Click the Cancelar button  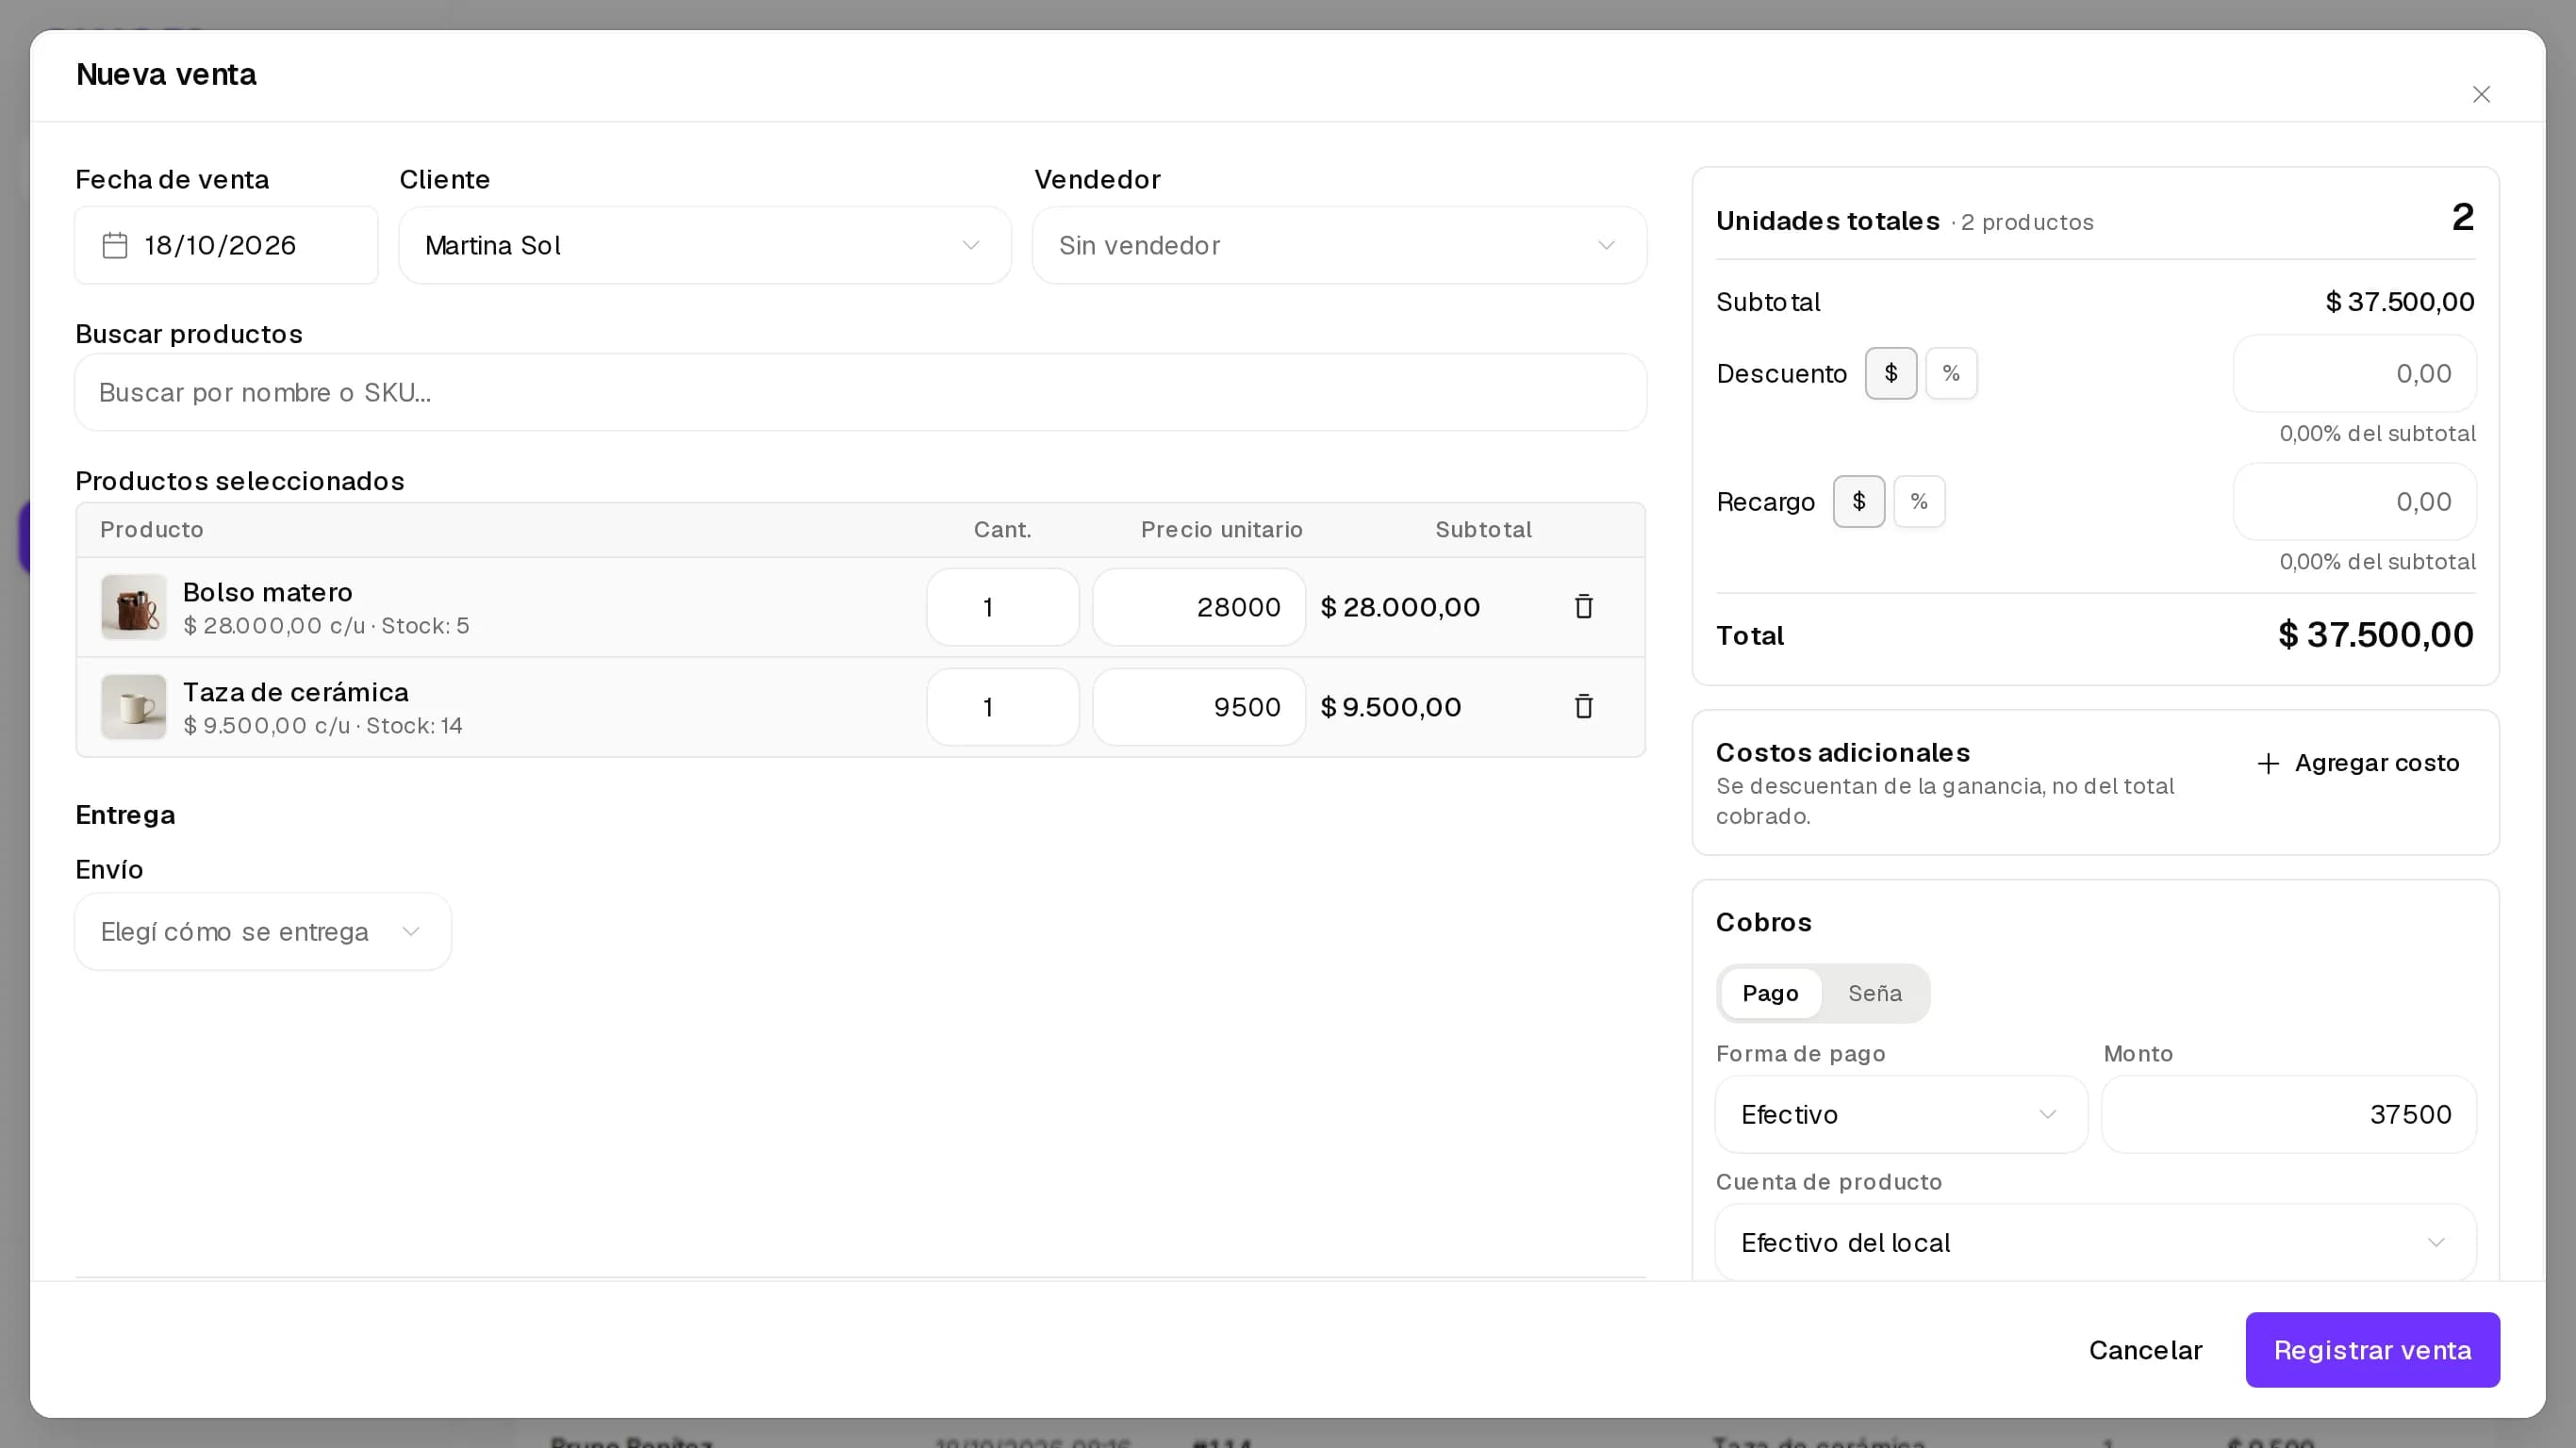coord(2145,1350)
